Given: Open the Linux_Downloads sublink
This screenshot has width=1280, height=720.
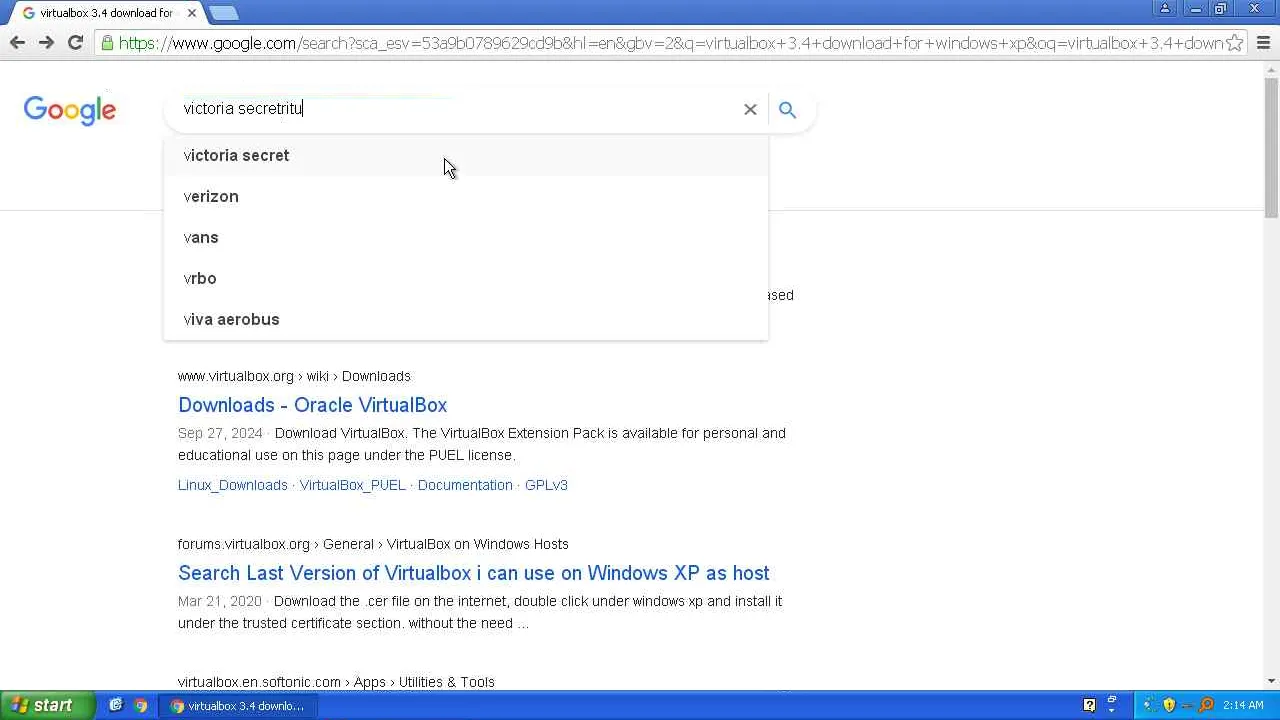Looking at the screenshot, I should (233, 485).
